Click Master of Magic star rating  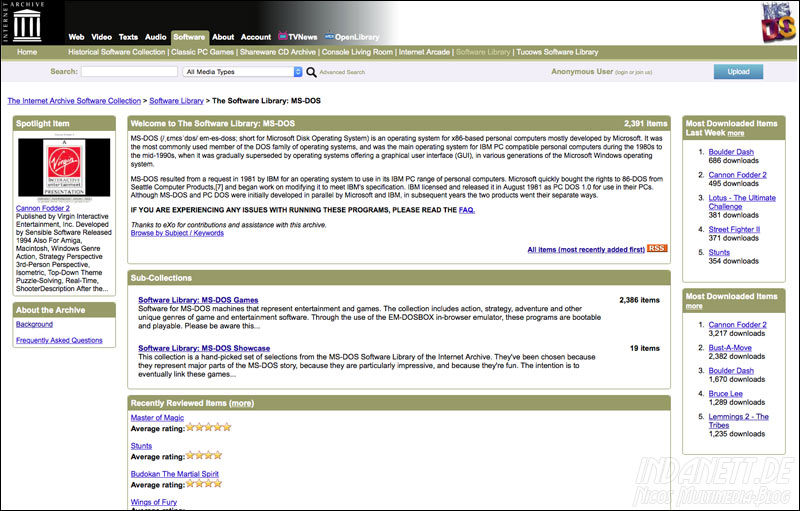click(208, 427)
